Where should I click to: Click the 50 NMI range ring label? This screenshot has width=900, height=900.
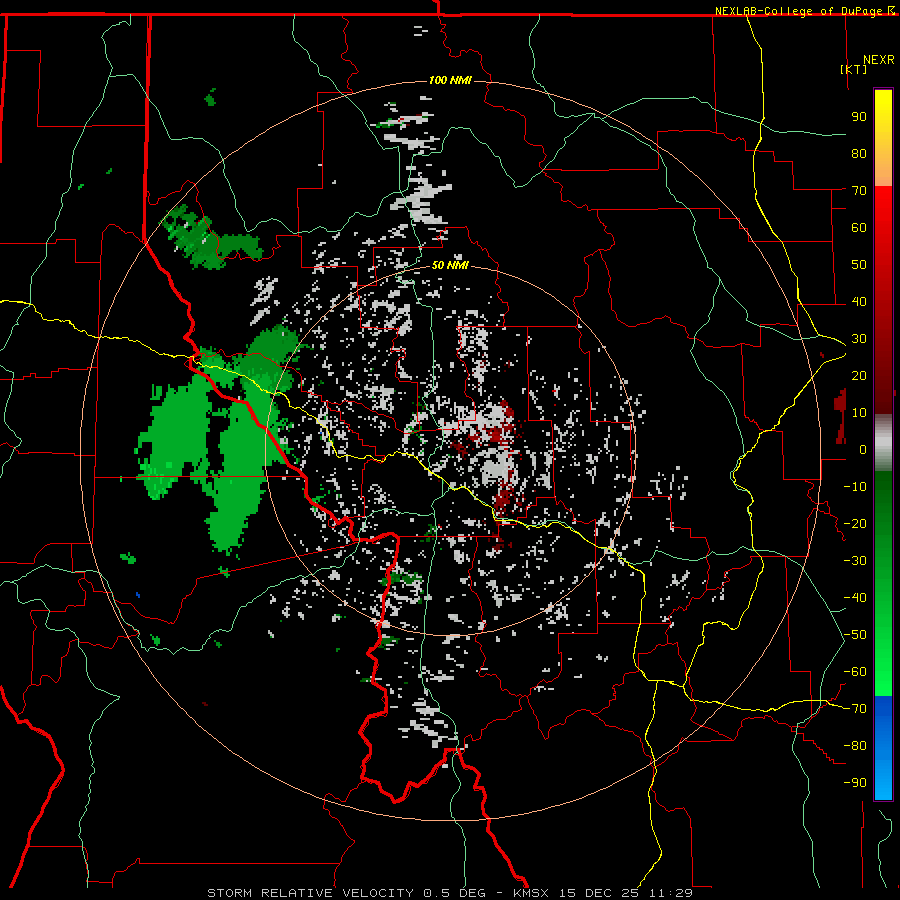click(450, 265)
